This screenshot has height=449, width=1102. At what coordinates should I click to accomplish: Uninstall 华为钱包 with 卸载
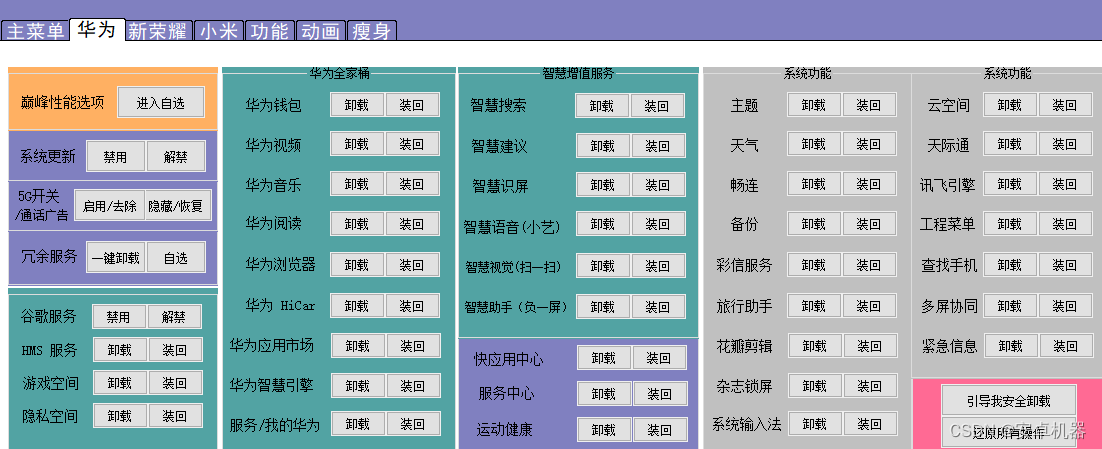pos(357,105)
